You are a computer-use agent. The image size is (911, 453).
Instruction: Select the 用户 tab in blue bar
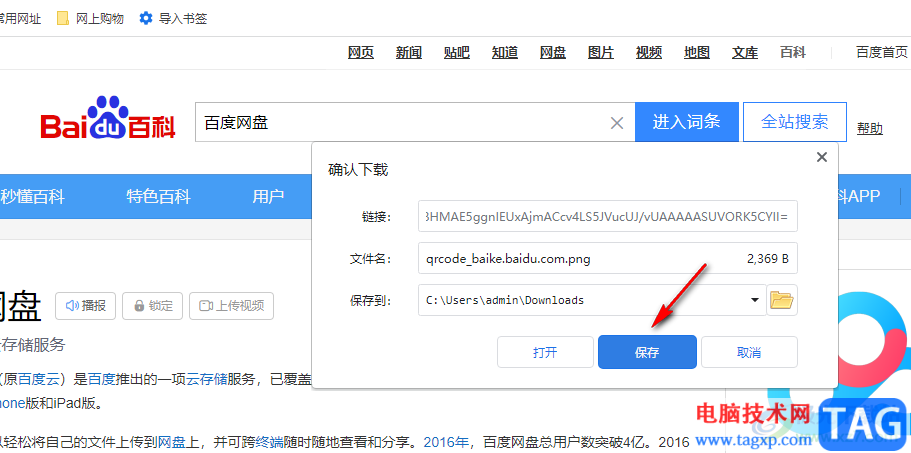tap(268, 196)
